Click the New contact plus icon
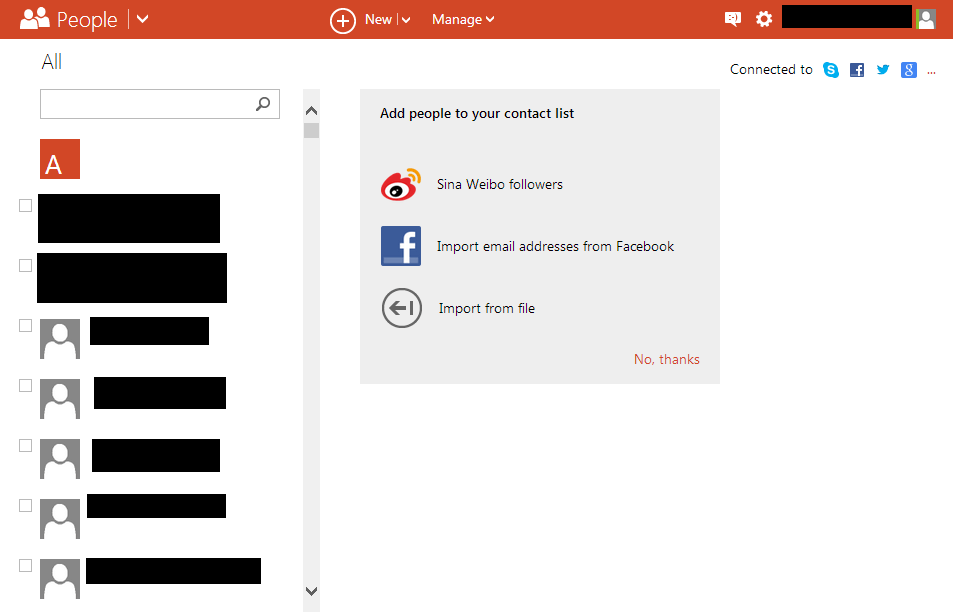The image size is (953, 612). coord(343,21)
